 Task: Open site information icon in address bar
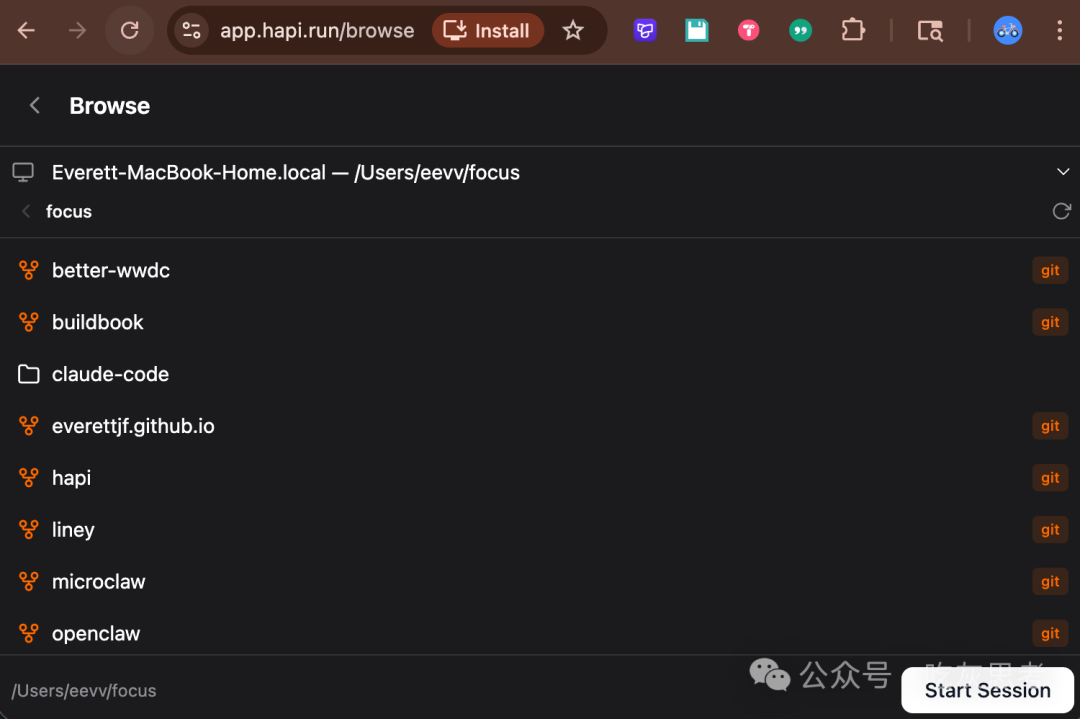pos(191,30)
